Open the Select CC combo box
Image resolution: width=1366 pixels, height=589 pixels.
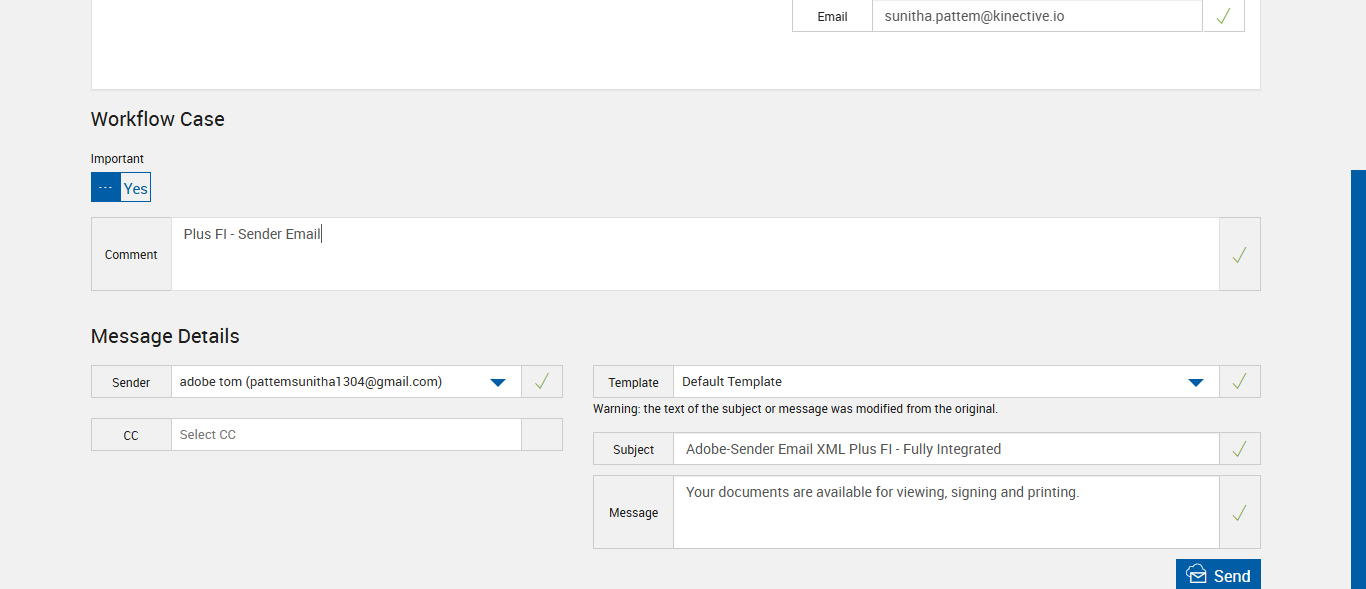pos(345,435)
